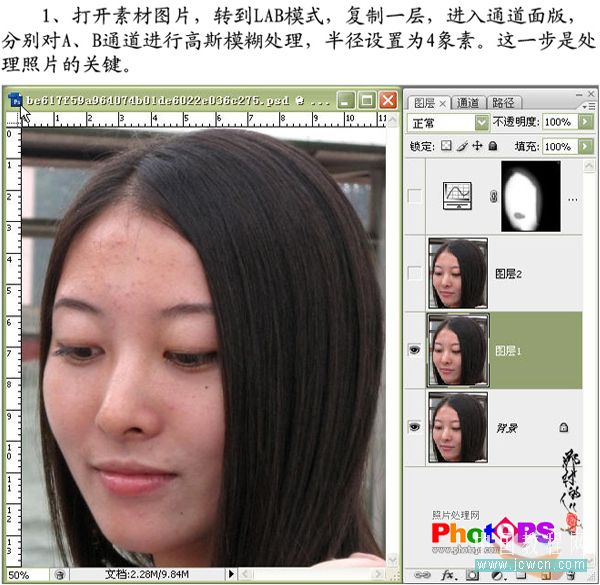600x585 pixels.
Task: Open the fx layer style menu
Action: tap(448, 575)
